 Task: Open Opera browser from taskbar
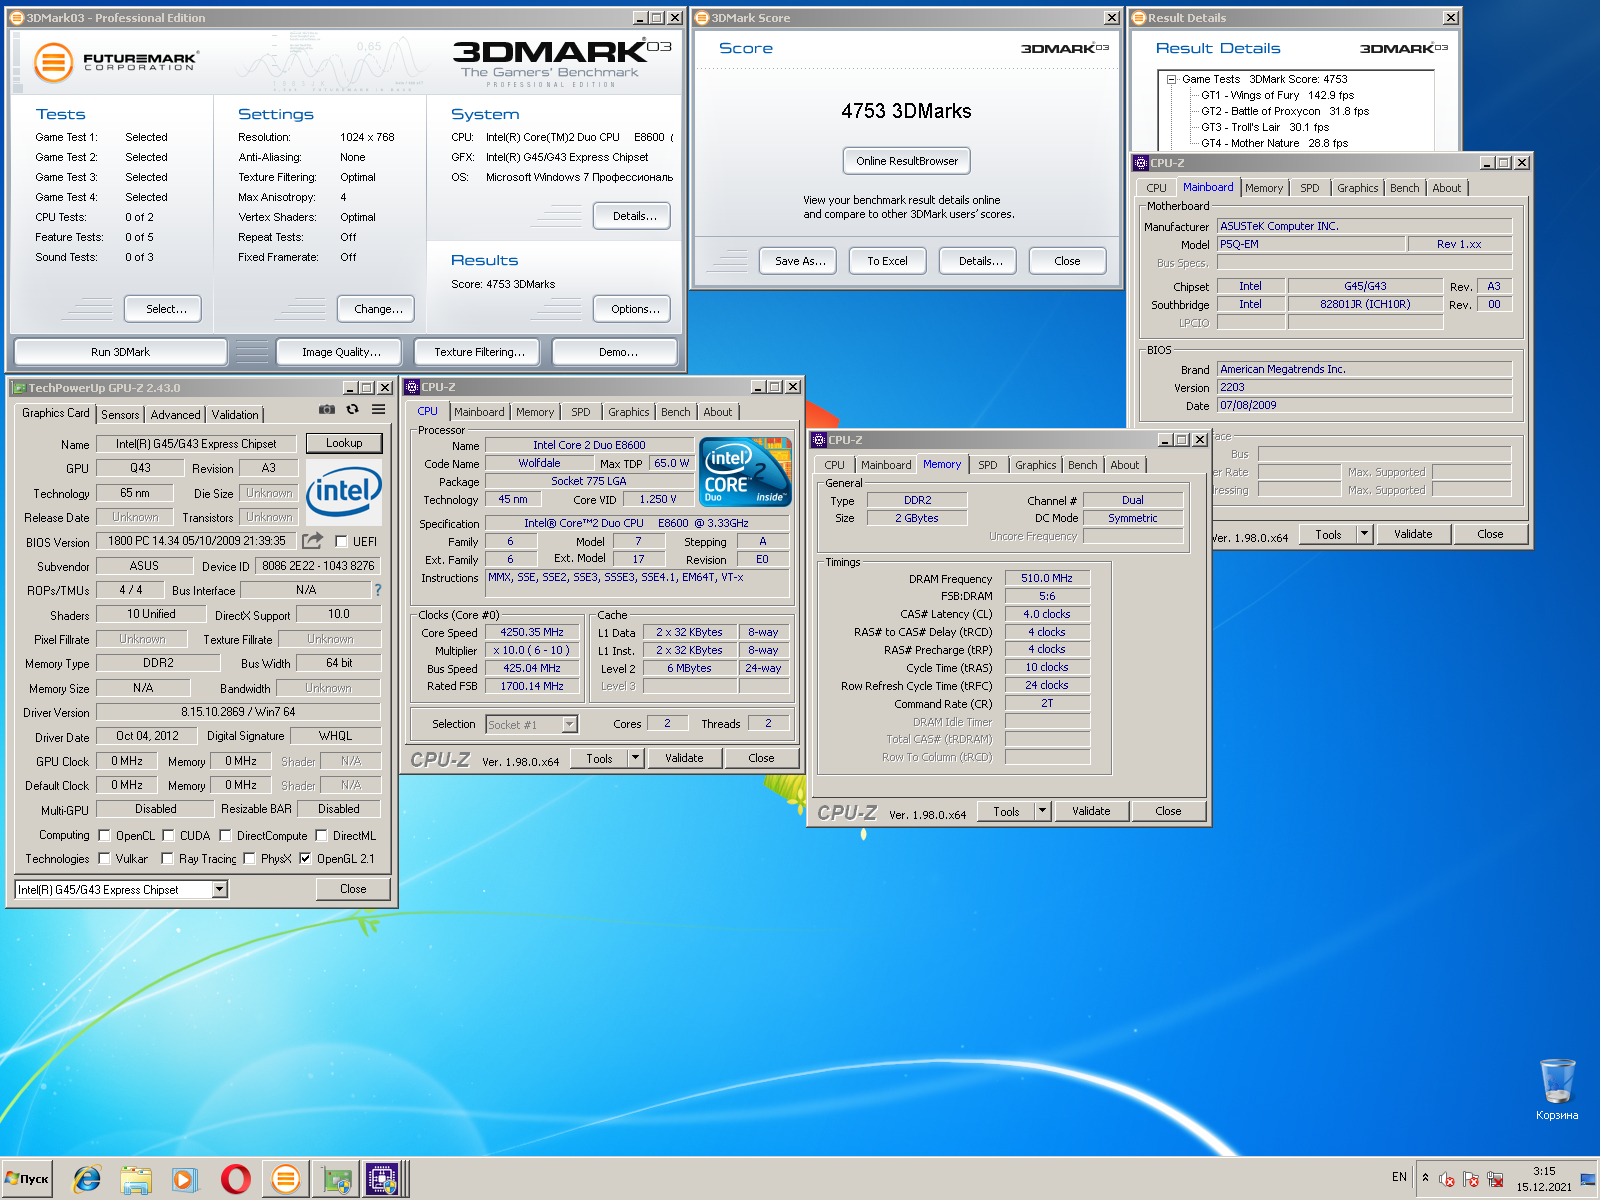point(235,1179)
